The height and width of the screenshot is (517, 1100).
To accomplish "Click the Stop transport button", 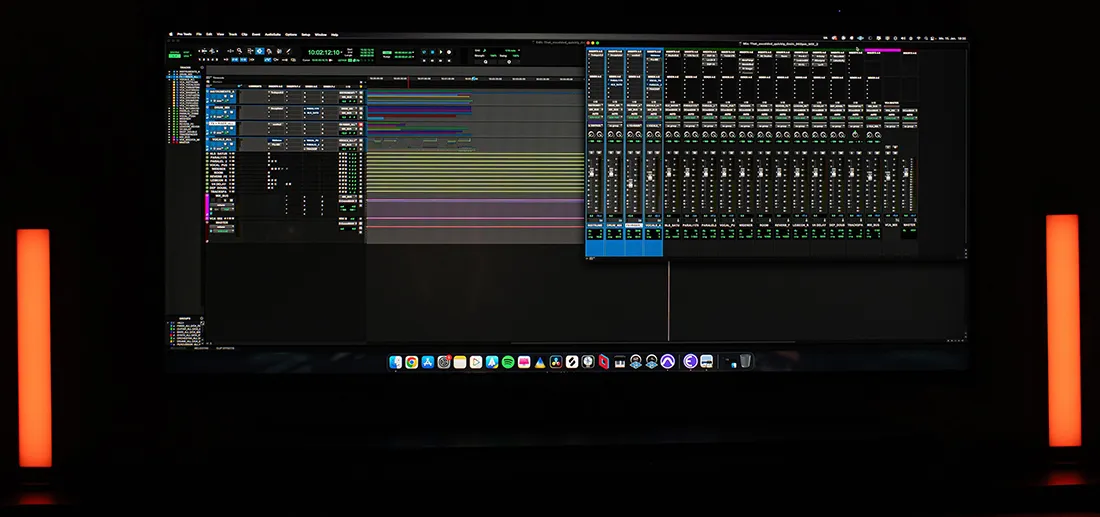I will coord(432,52).
